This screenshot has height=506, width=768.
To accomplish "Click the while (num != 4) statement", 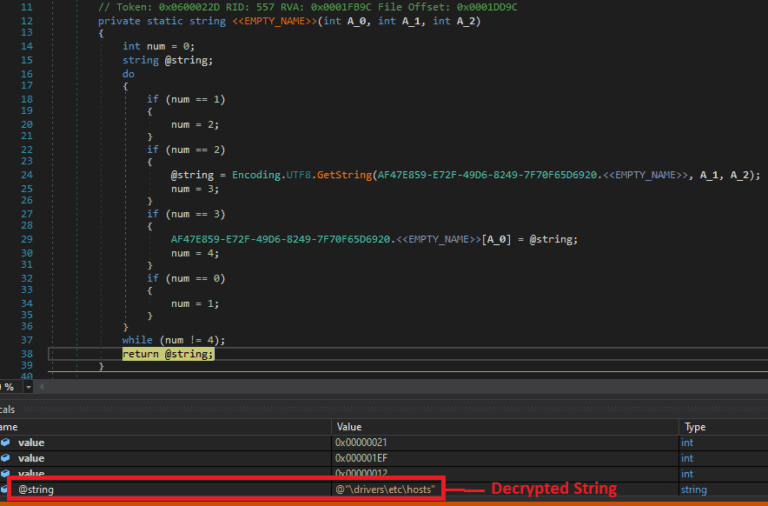I will pyautogui.click(x=174, y=340).
